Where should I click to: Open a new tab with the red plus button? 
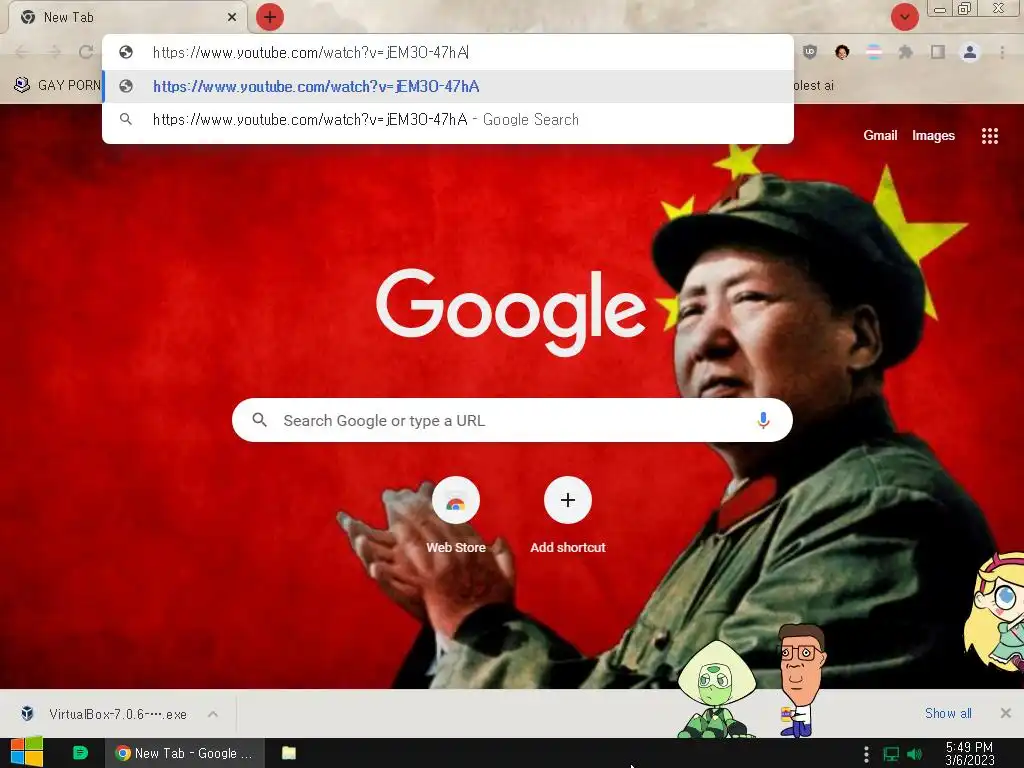(x=270, y=17)
